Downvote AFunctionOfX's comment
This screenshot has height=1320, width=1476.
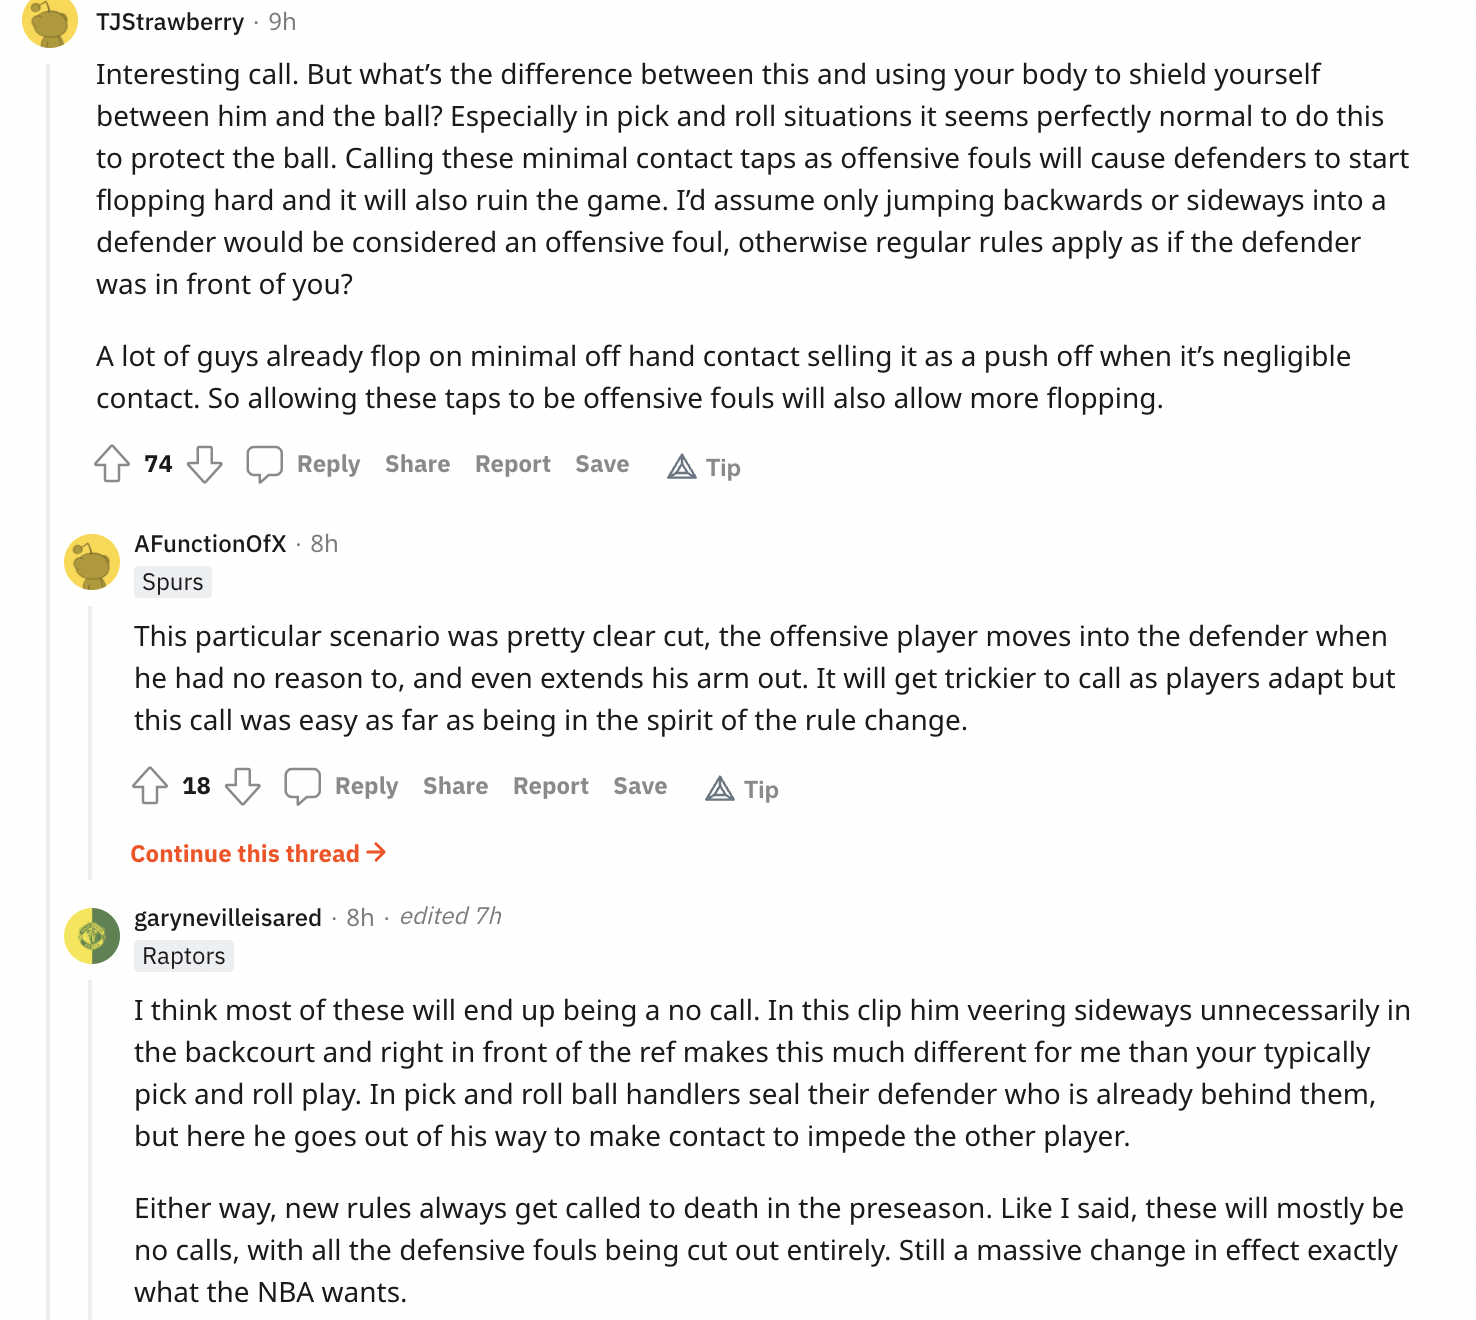click(243, 786)
